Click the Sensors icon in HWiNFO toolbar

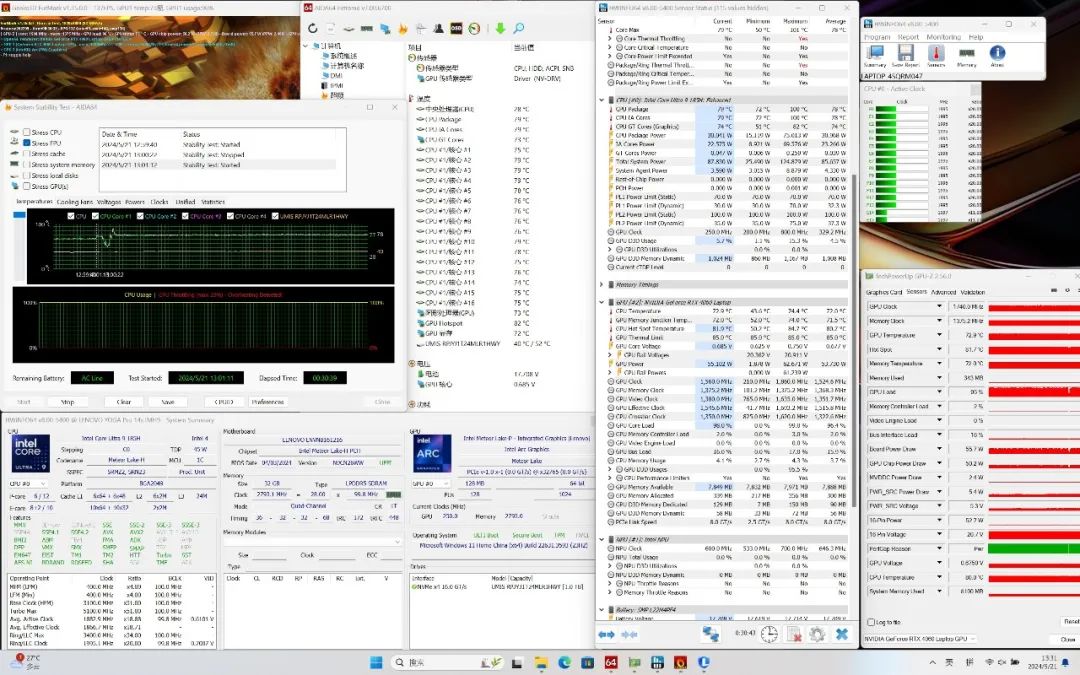point(937,54)
